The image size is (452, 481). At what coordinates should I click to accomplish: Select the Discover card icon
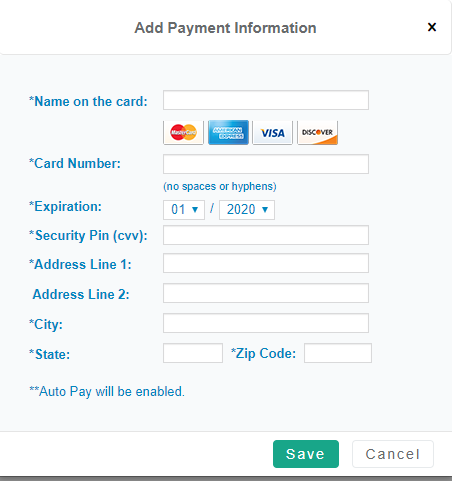point(317,132)
